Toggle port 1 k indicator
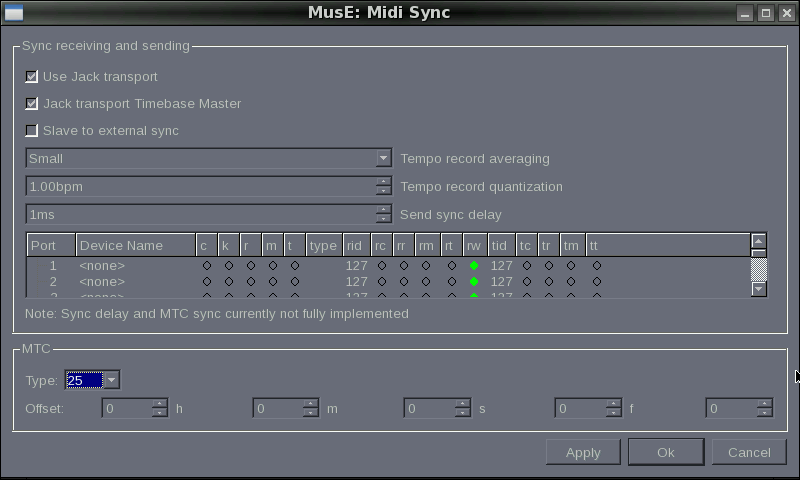 tap(229, 265)
